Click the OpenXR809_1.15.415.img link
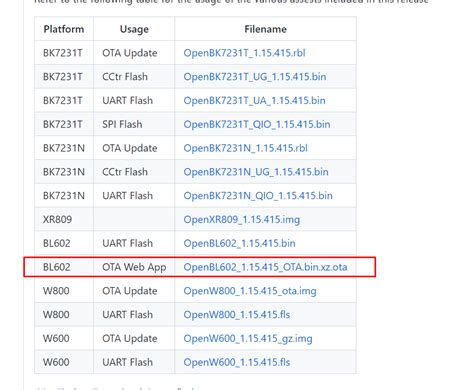 pyautogui.click(x=242, y=220)
